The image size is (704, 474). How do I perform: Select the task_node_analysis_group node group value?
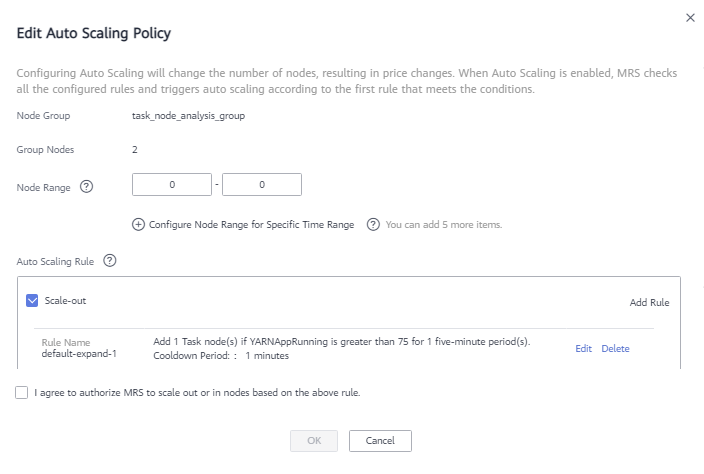tap(189, 116)
